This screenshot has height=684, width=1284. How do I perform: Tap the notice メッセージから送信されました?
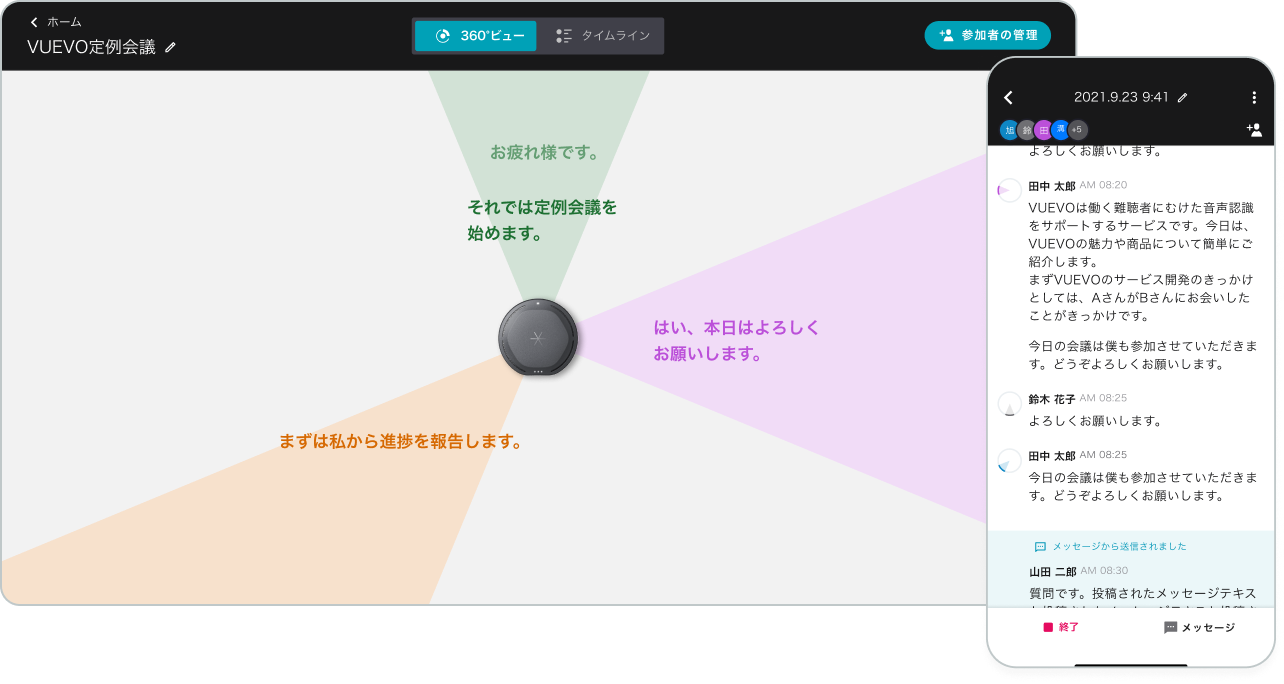click(x=1119, y=547)
